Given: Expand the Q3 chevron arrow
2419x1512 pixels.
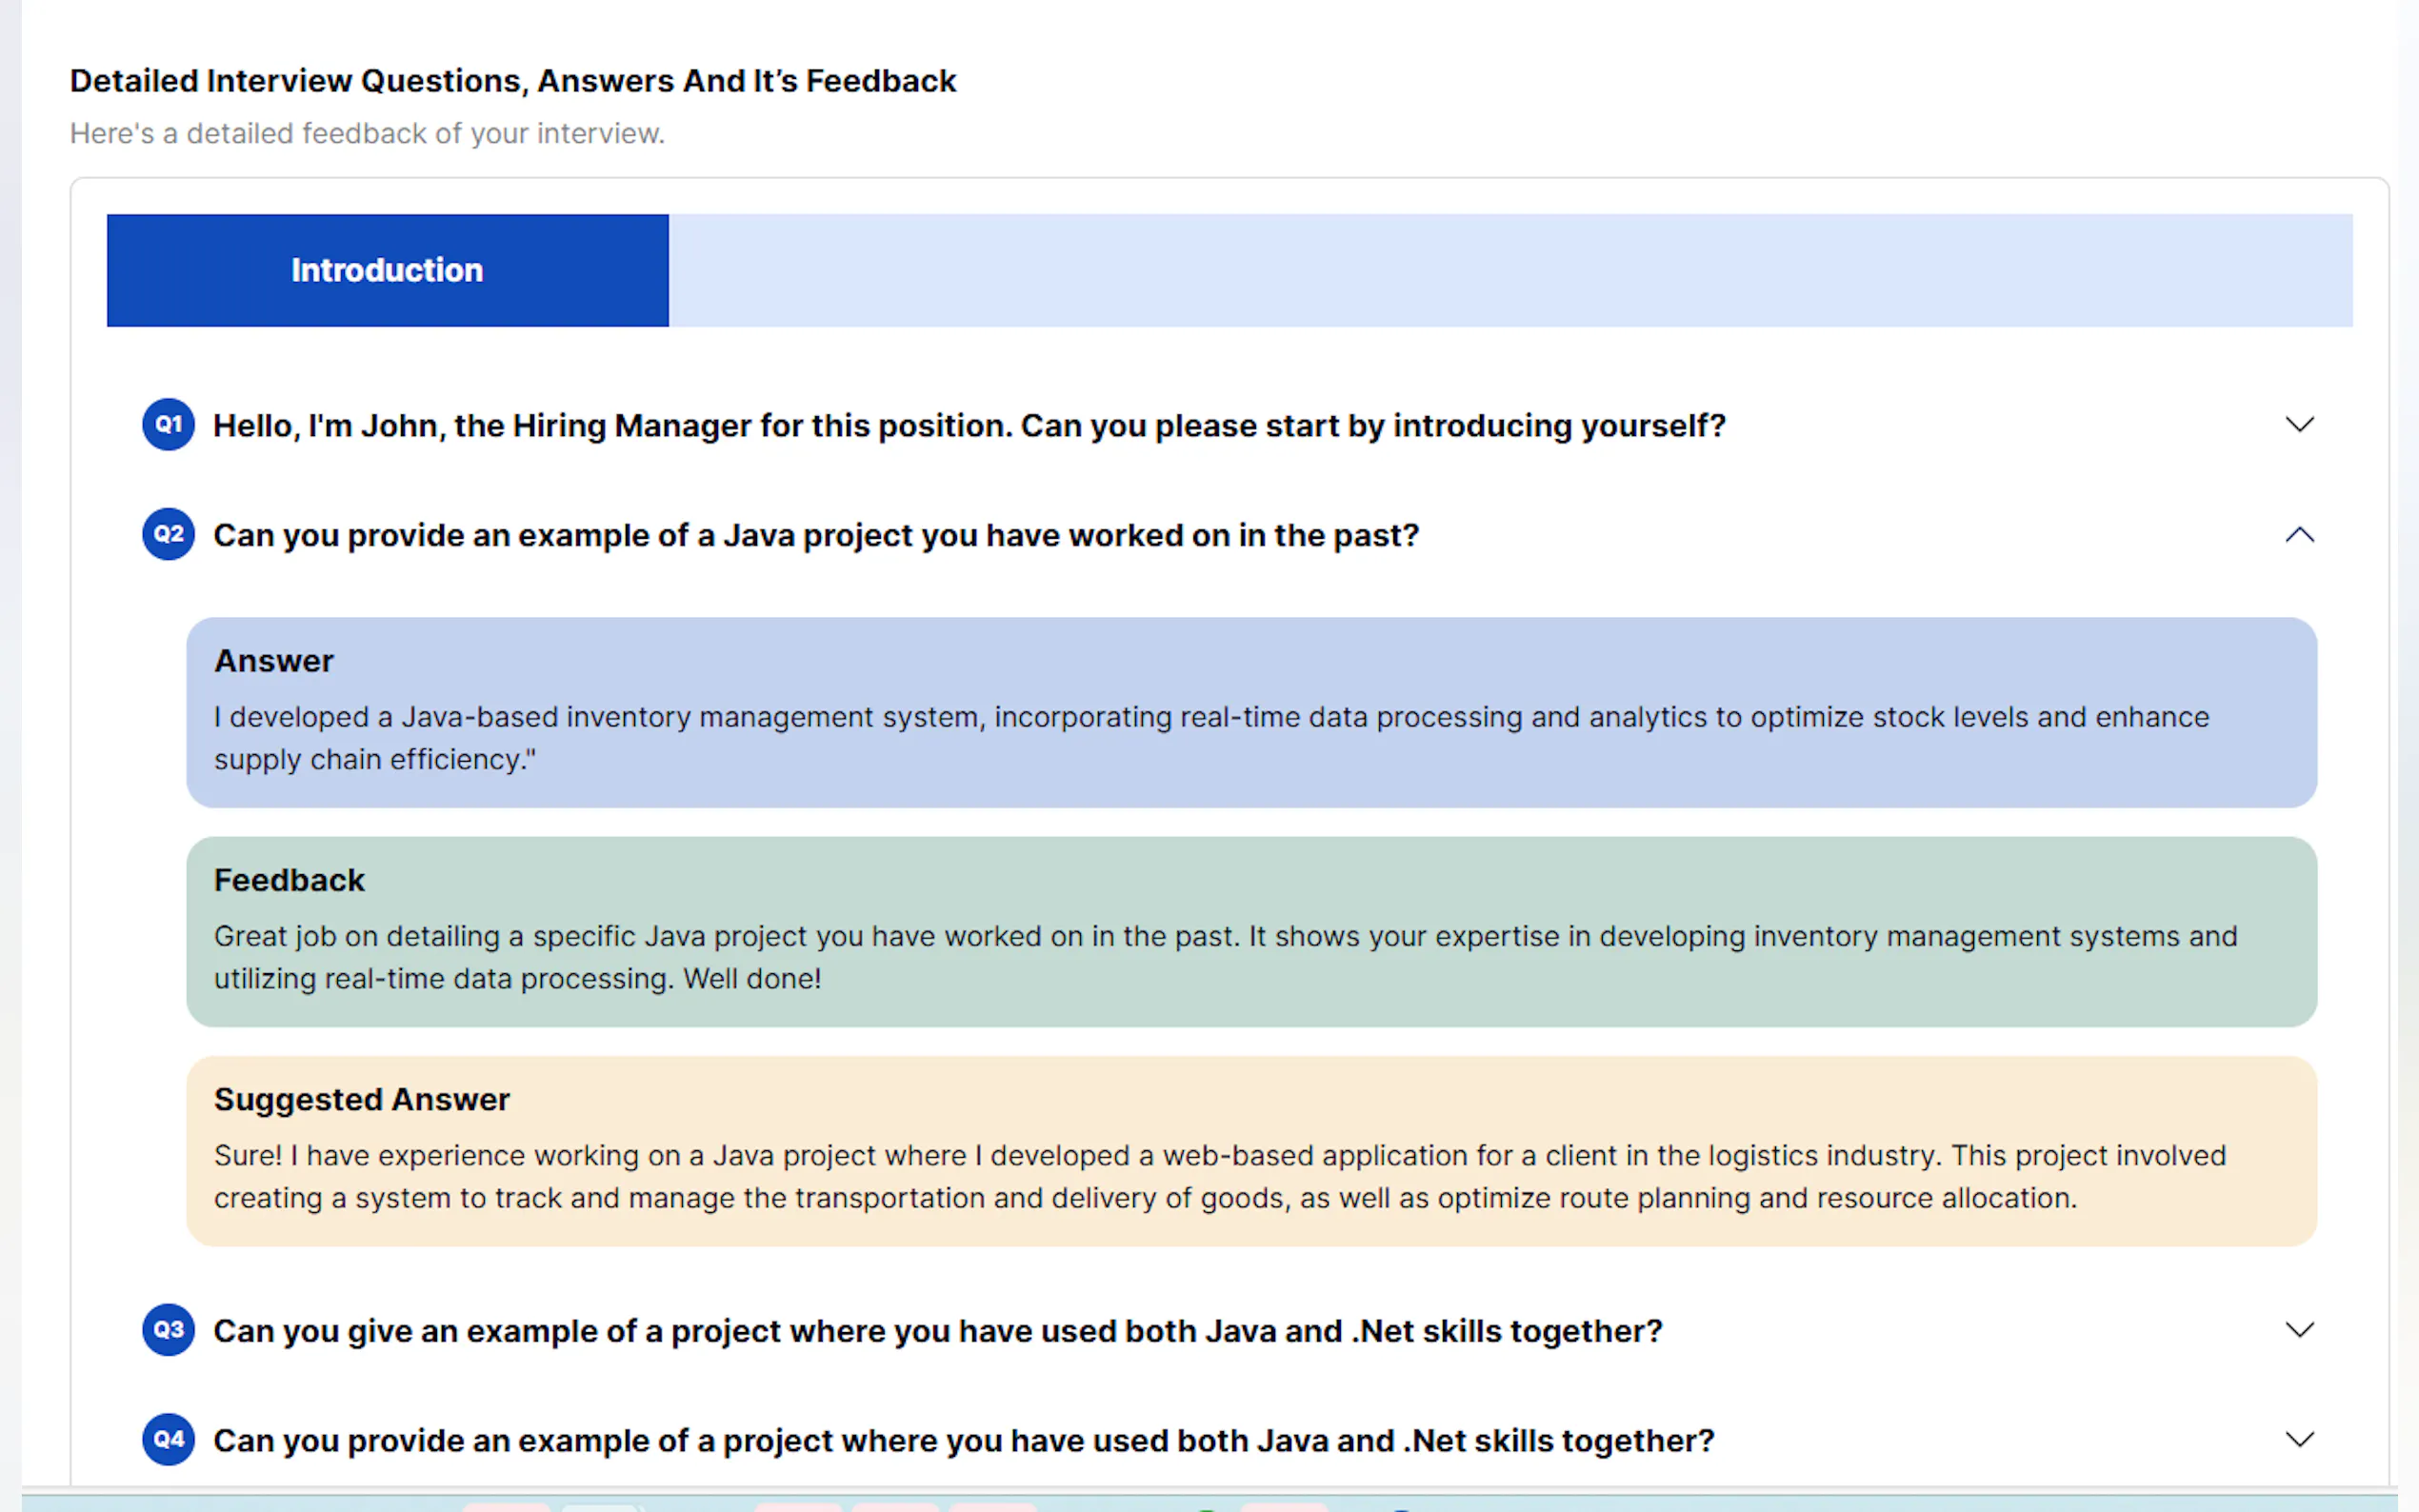Looking at the screenshot, I should 2299,1330.
